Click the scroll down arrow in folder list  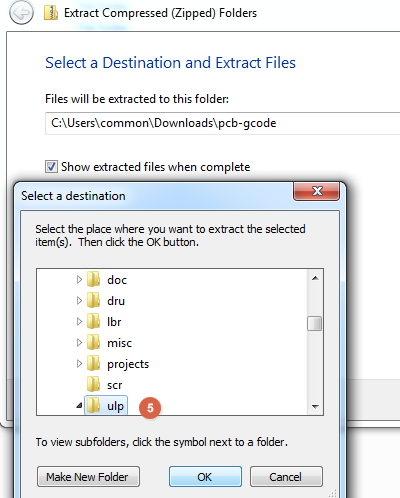[x=315, y=406]
